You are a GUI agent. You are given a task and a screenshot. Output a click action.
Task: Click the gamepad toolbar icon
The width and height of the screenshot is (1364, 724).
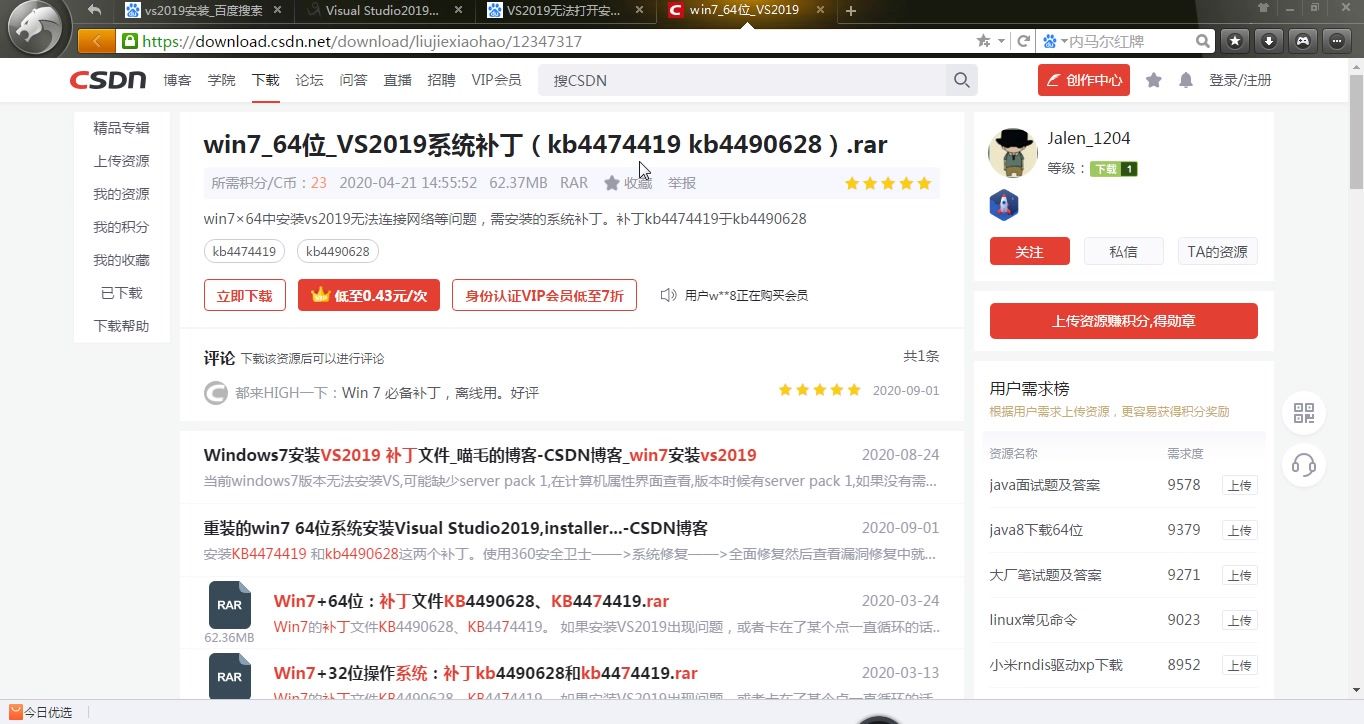pyautogui.click(x=1302, y=41)
